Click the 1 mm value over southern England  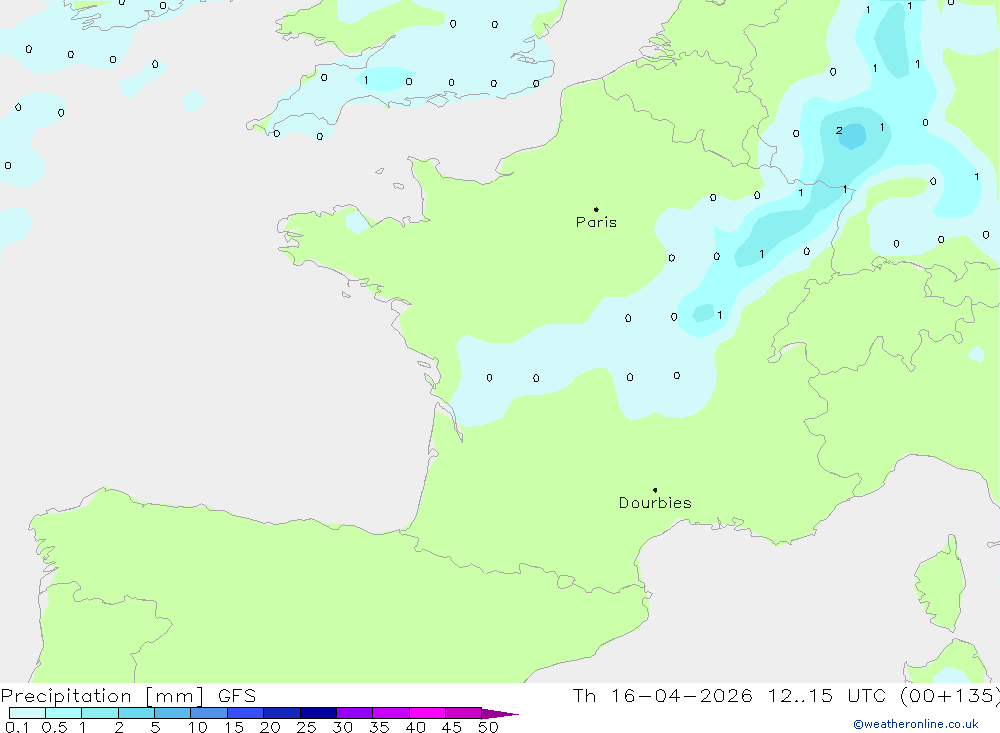tap(366, 80)
